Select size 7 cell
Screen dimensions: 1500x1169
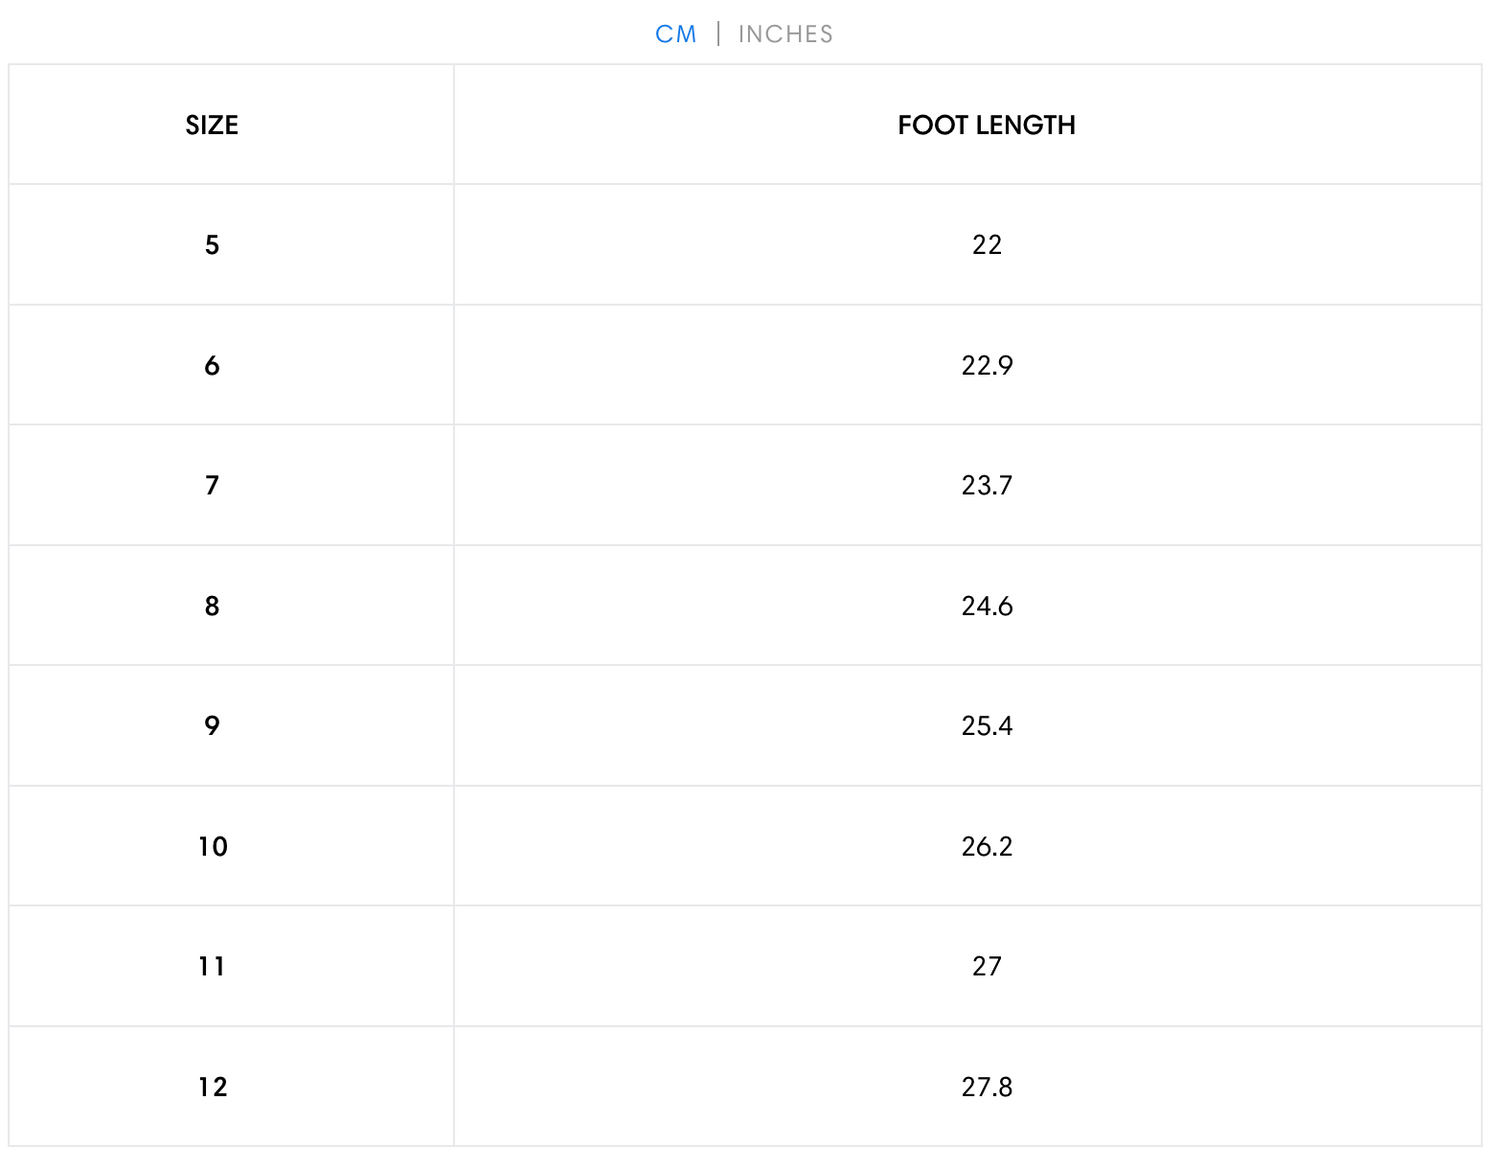coord(212,485)
